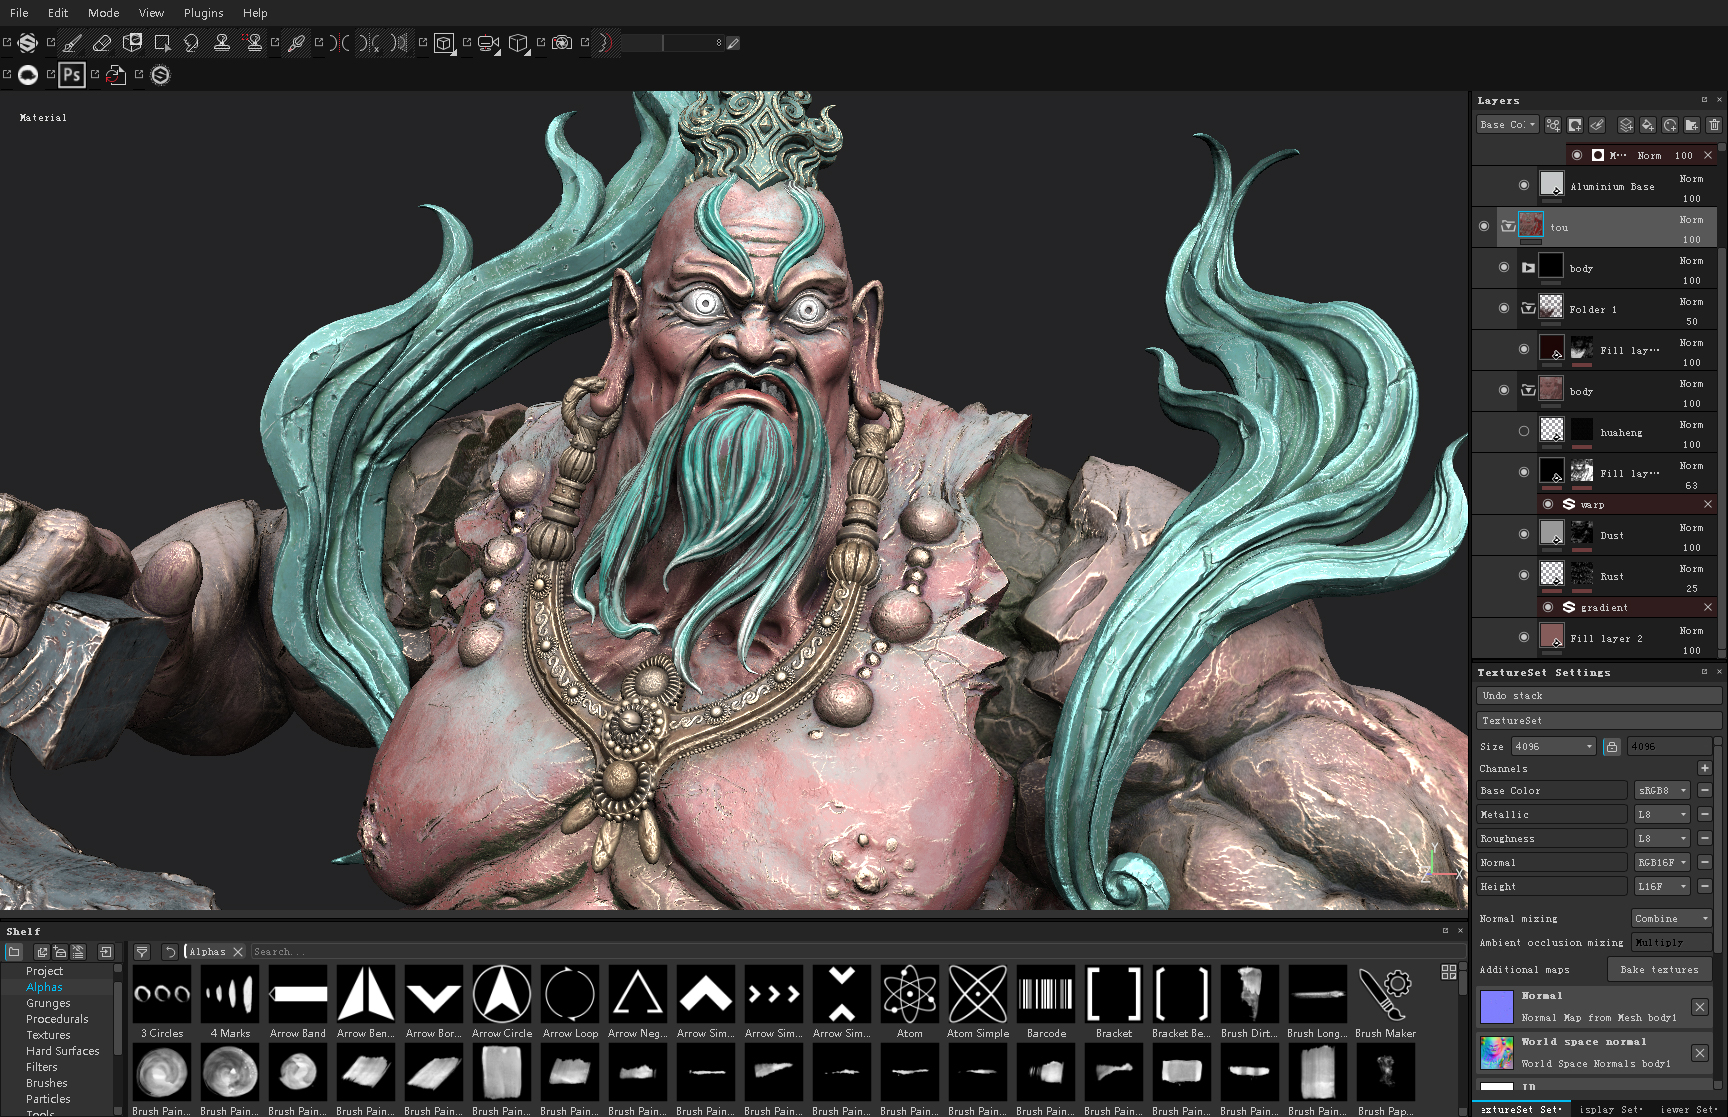The image size is (1728, 1117).
Task: Open the texture Size 4096 dropdown
Action: 1554,747
